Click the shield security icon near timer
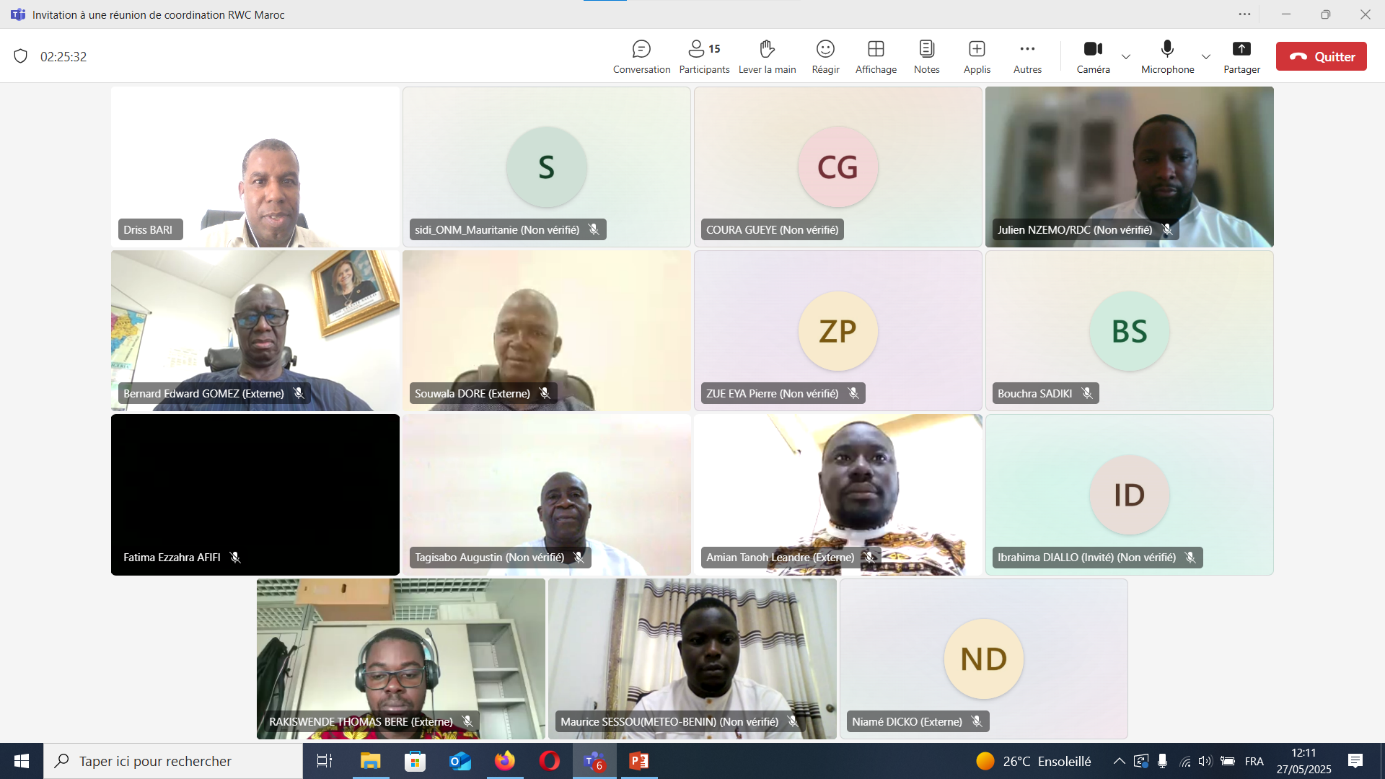This screenshot has height=779, width=1385. coord(20,57)
